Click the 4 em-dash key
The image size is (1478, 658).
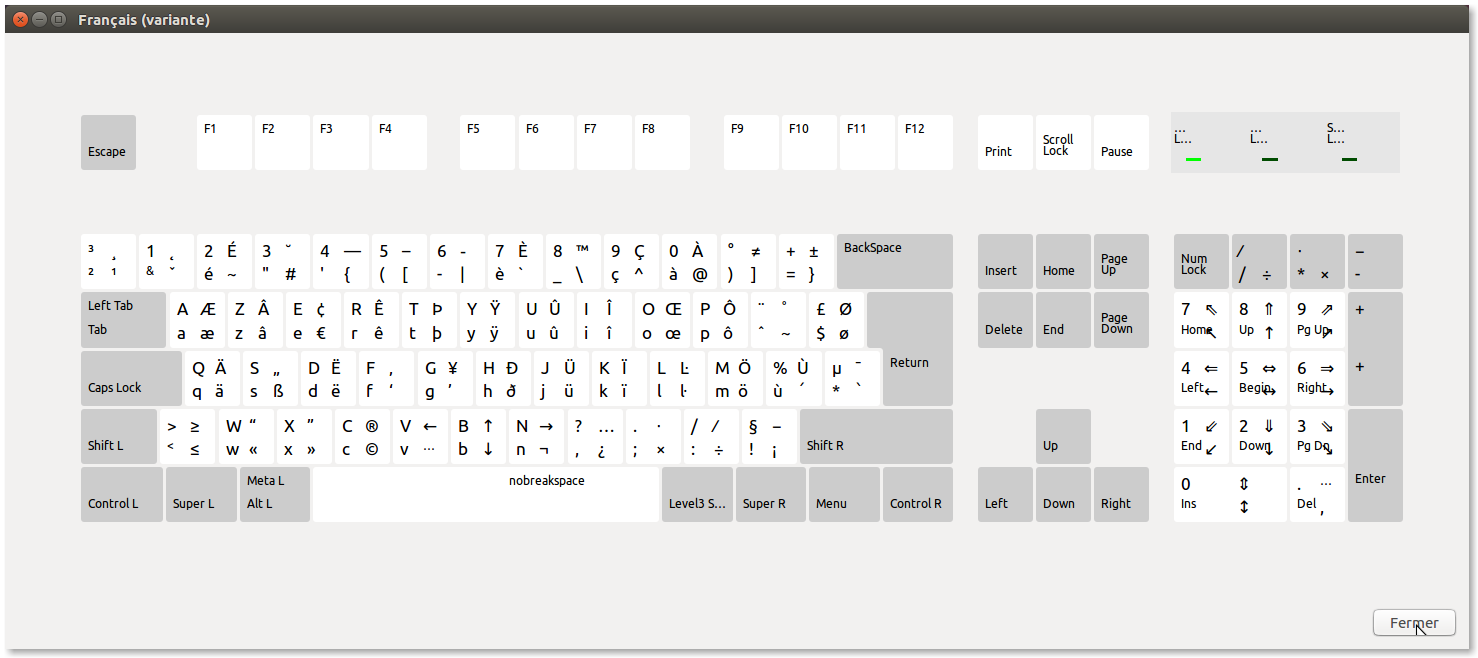coord(340,261)
